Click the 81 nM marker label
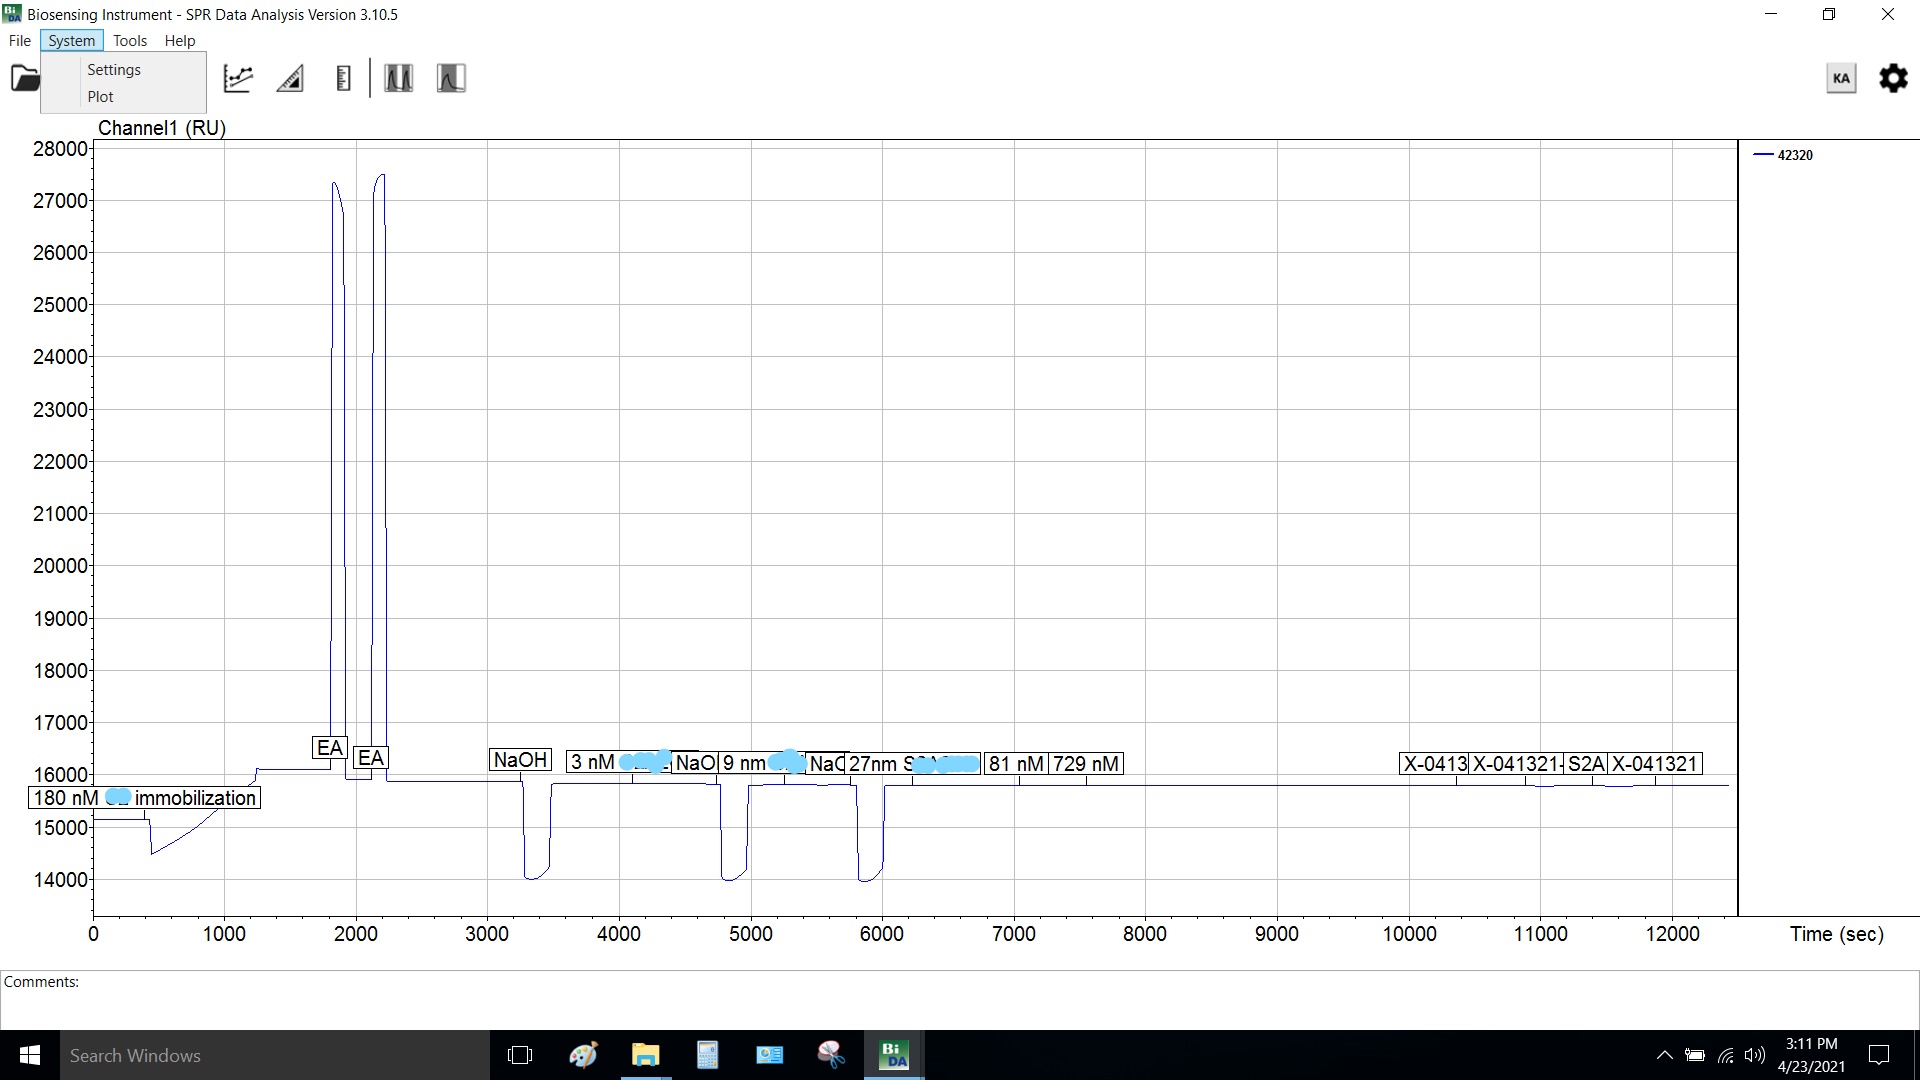The width and height of the screenshot is (1920, 1080). click(x=1016, y=764)
